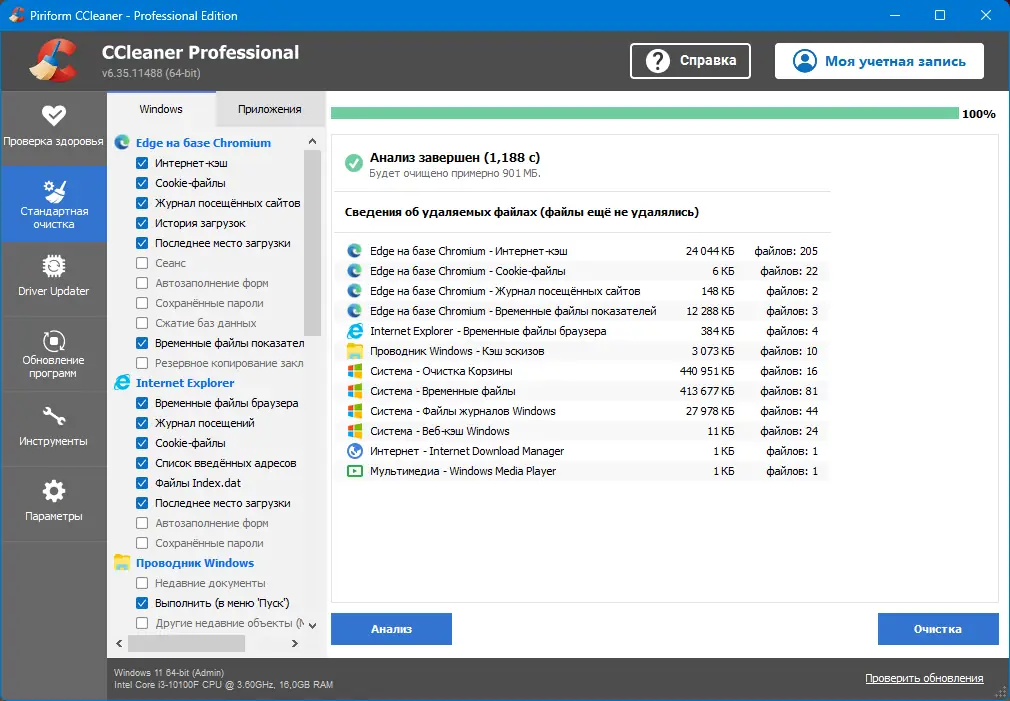1010x701 pixels.
Task: Click Edge icon in Cookie-файлы result row
Action: click(x=354, y=271)
